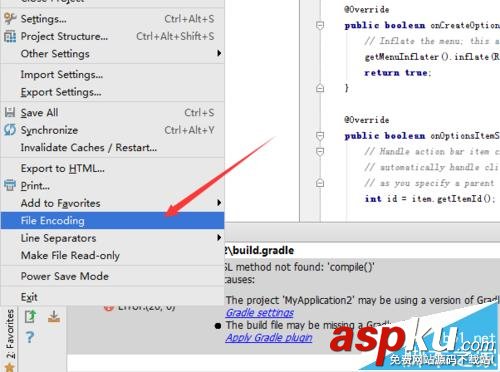Click the Print printer icon
This screenshot has width=500, height=372.
tap(10, 185)
